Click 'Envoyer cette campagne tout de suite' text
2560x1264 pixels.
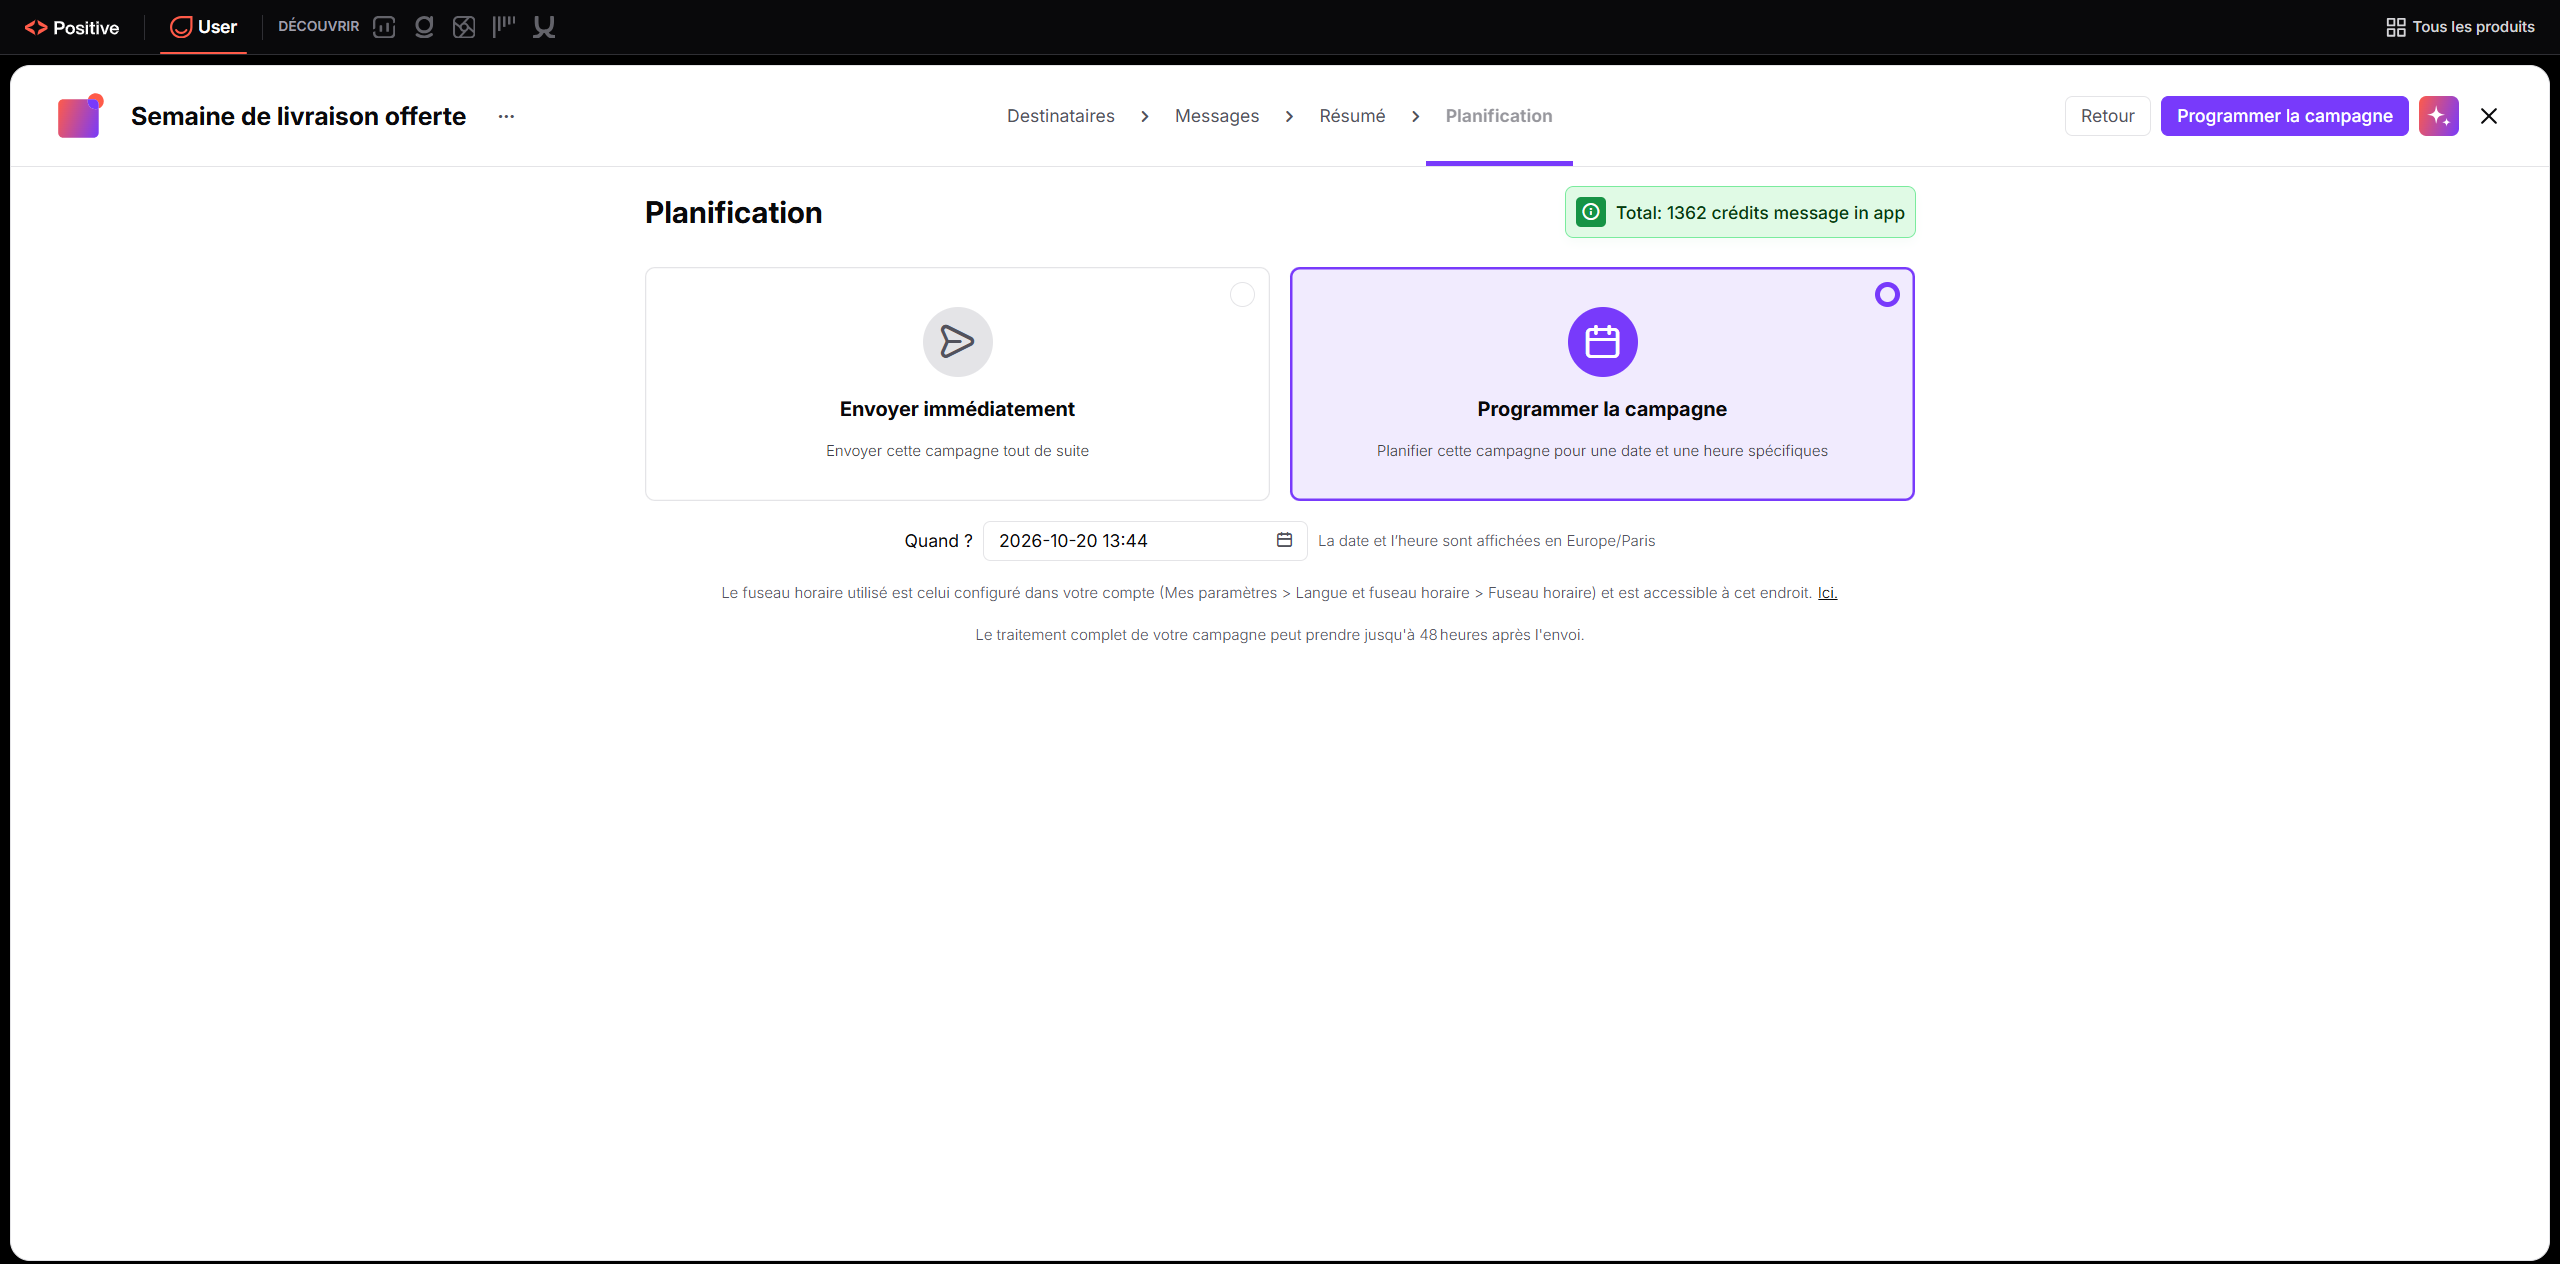[x=957, y=451]
